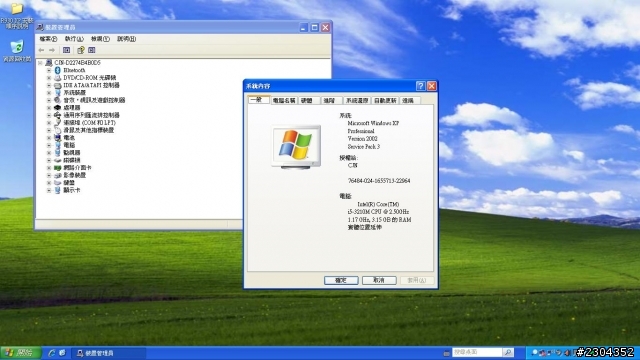Expand the Bluetooth node plus box

49,70
